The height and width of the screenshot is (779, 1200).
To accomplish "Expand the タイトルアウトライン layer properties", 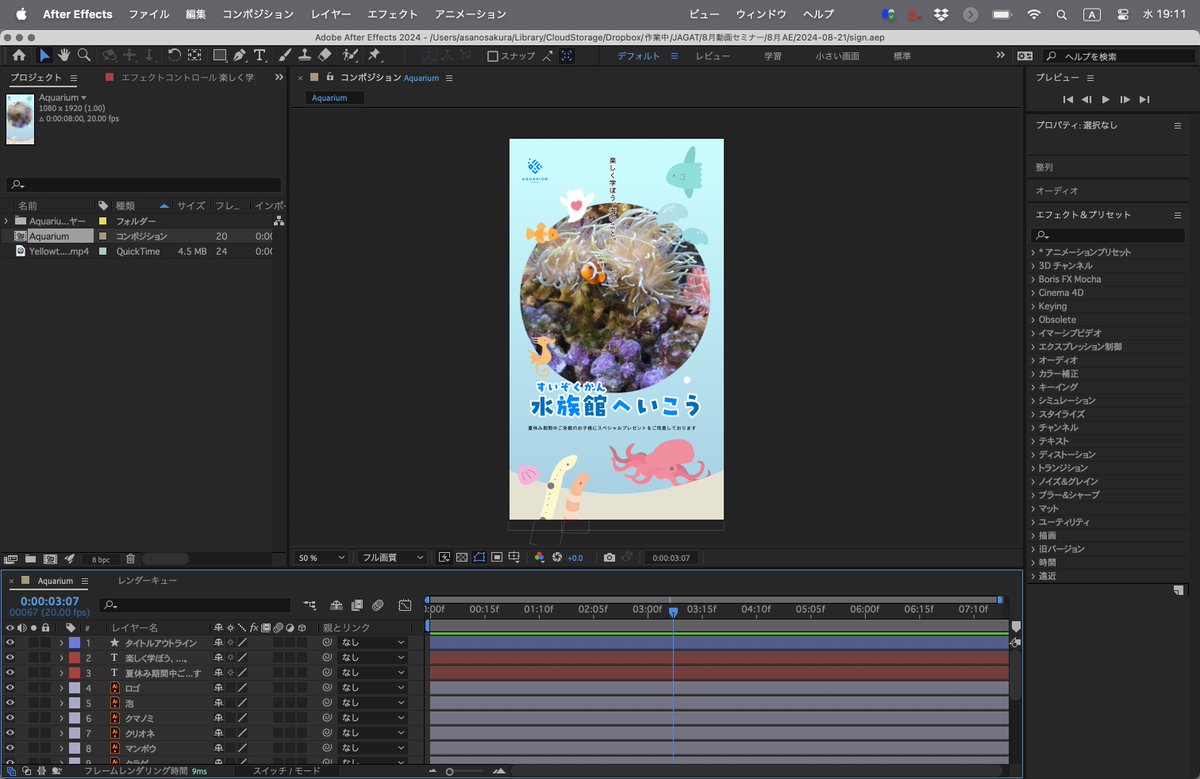I will tap(61, 643).
